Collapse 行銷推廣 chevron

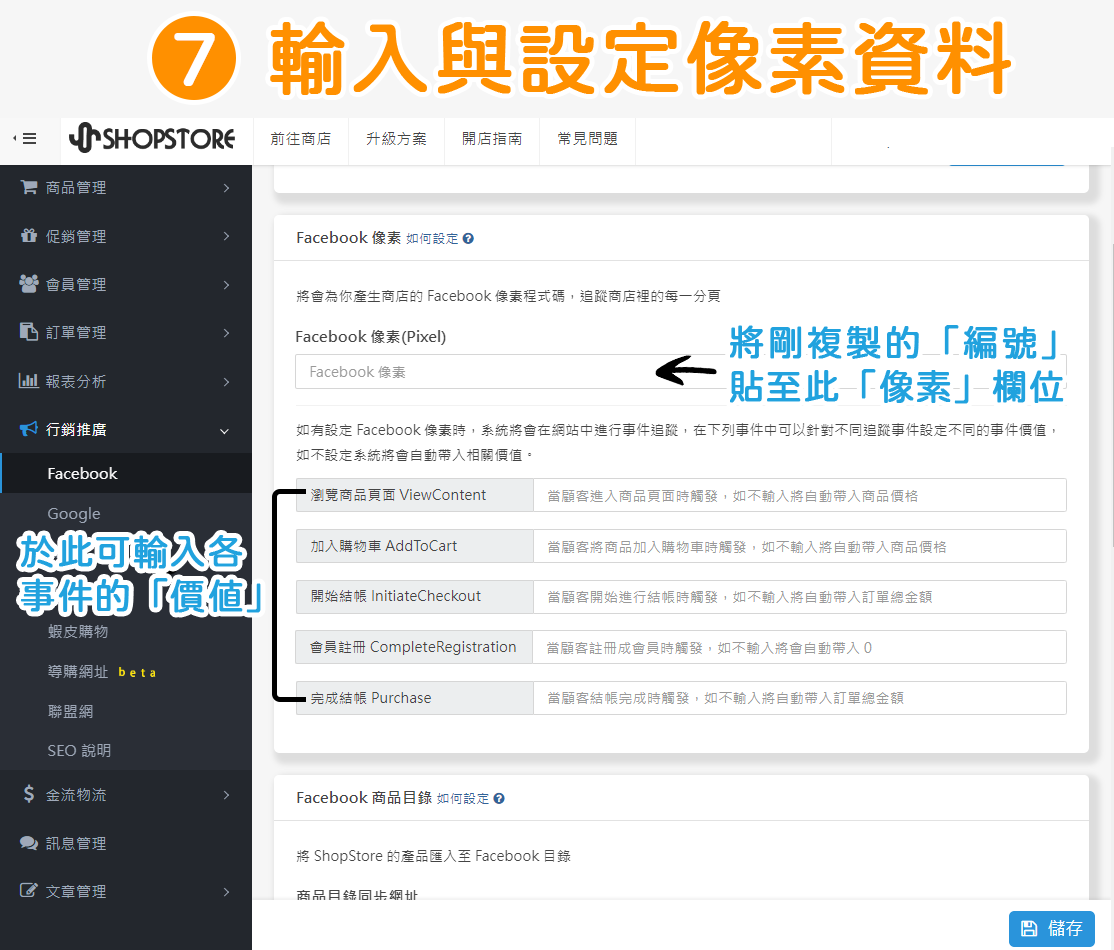(x=225, y=431)
